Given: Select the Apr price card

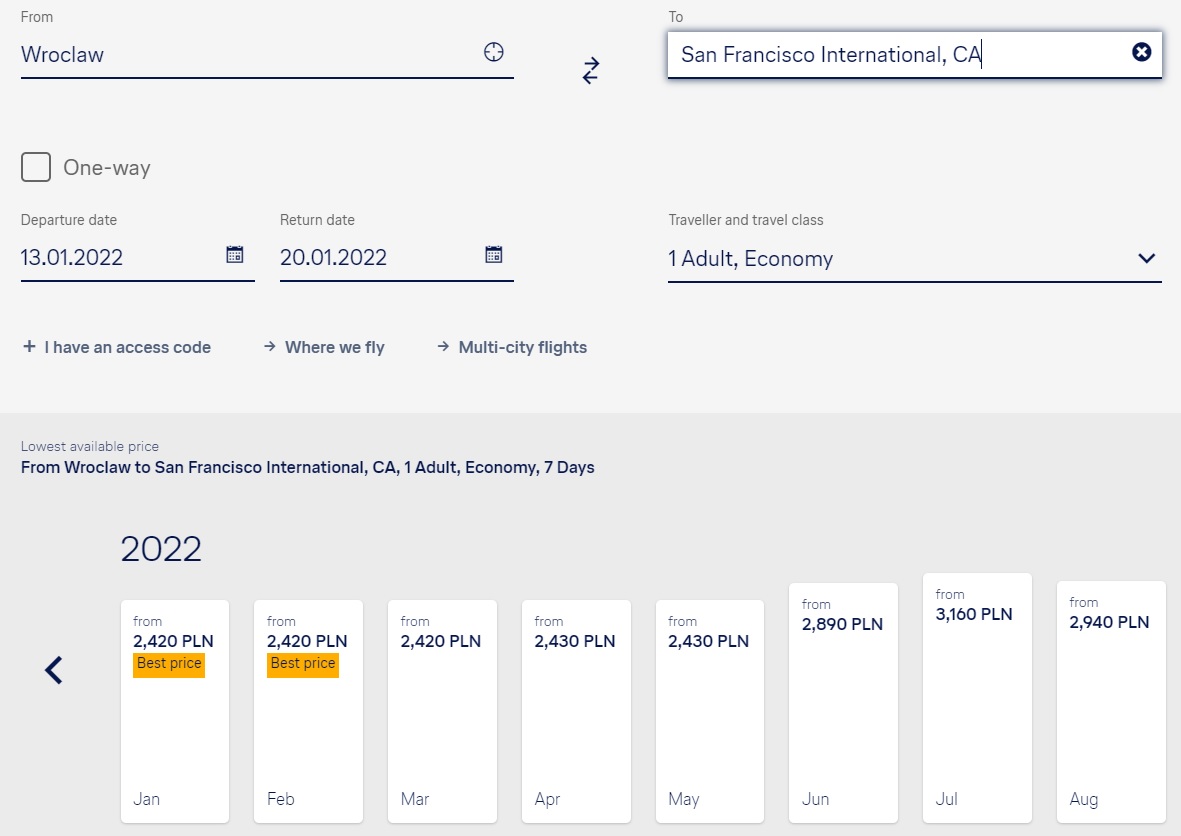Looking at the screenshot, I should click(576, 711).
